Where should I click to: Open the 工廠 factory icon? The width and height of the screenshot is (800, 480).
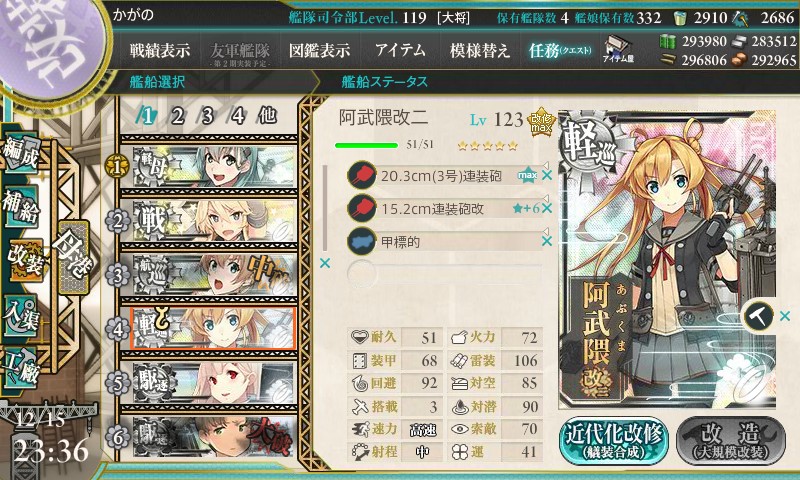[21, 367]
